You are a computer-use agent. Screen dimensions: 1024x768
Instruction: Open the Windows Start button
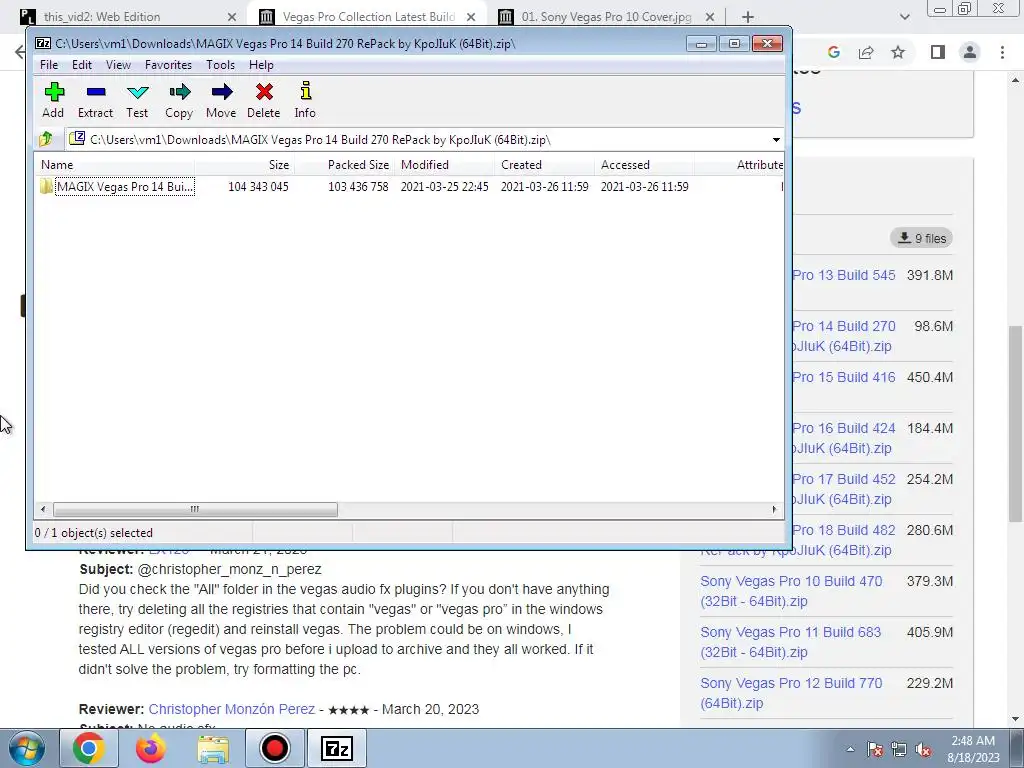pos(27,748)
